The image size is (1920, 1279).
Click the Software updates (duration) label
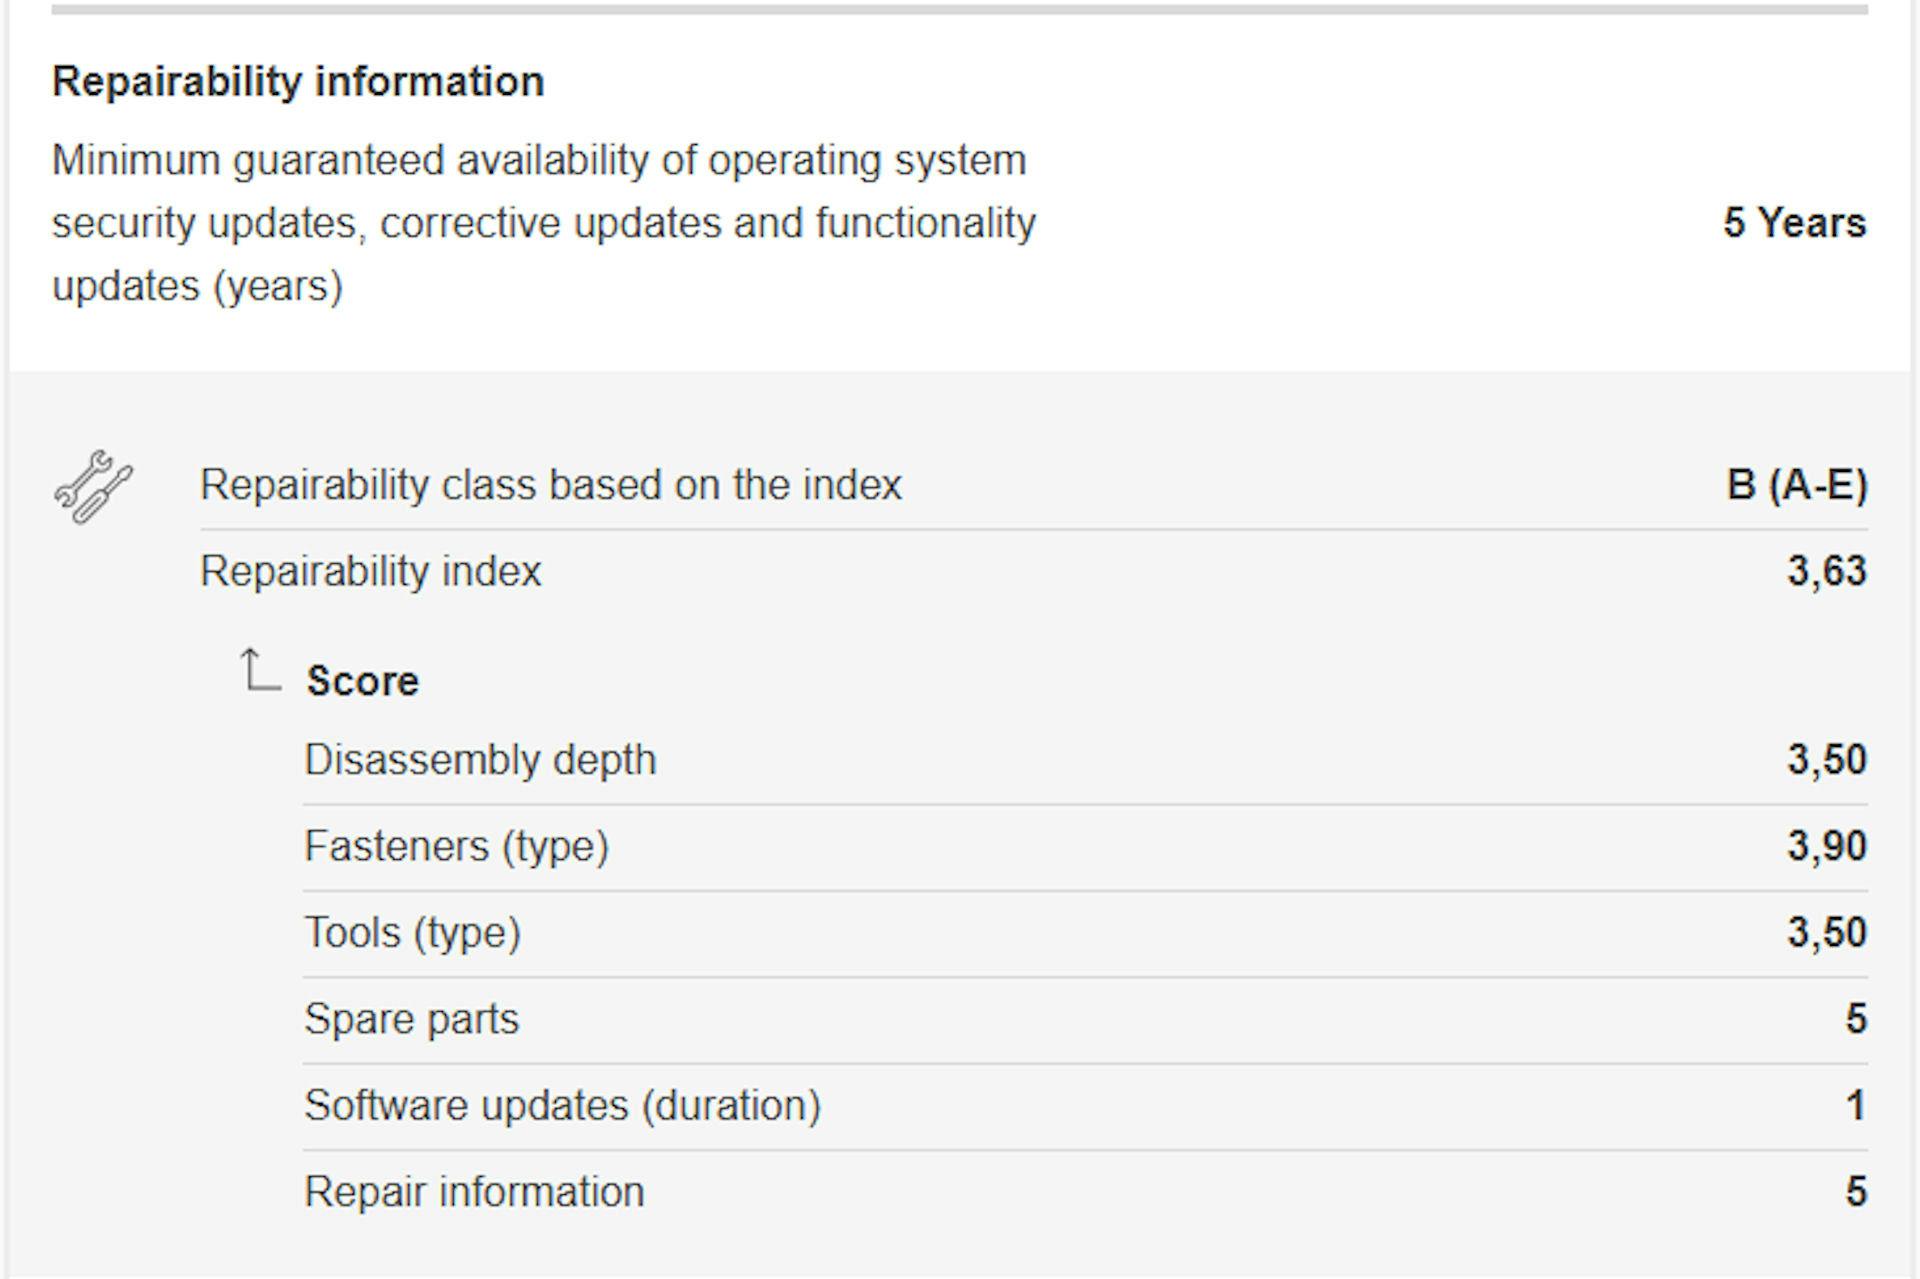point(562,1106)
